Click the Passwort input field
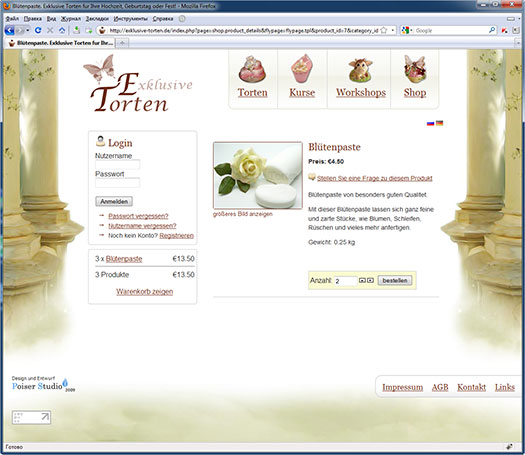The width and height of the screenshot is (525, 455). 118,183
